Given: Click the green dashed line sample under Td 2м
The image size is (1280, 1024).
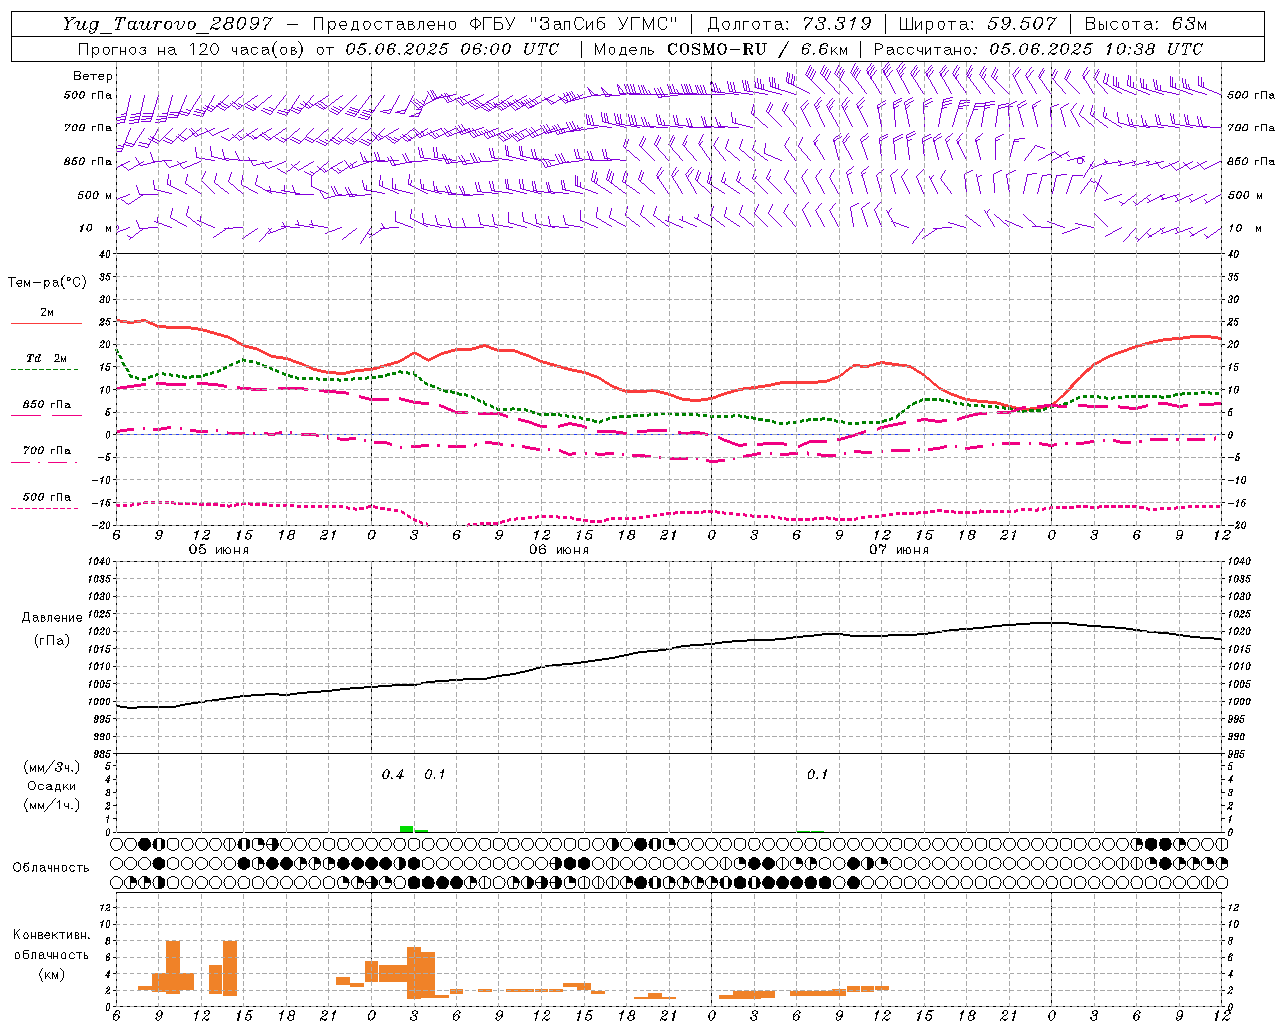Looking at the screenshot, I should 44,369.
